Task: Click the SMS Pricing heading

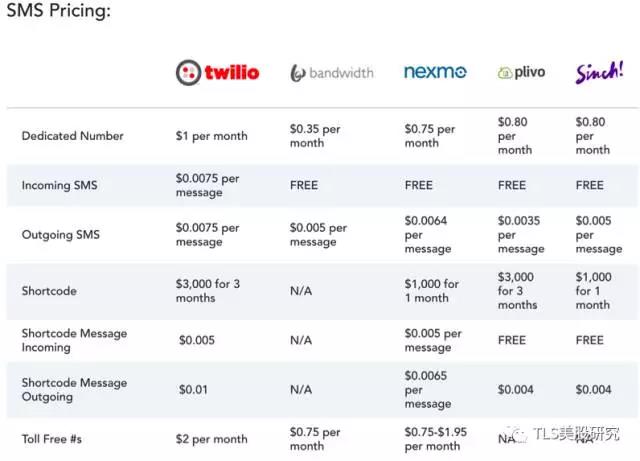Action: [58, 12]
